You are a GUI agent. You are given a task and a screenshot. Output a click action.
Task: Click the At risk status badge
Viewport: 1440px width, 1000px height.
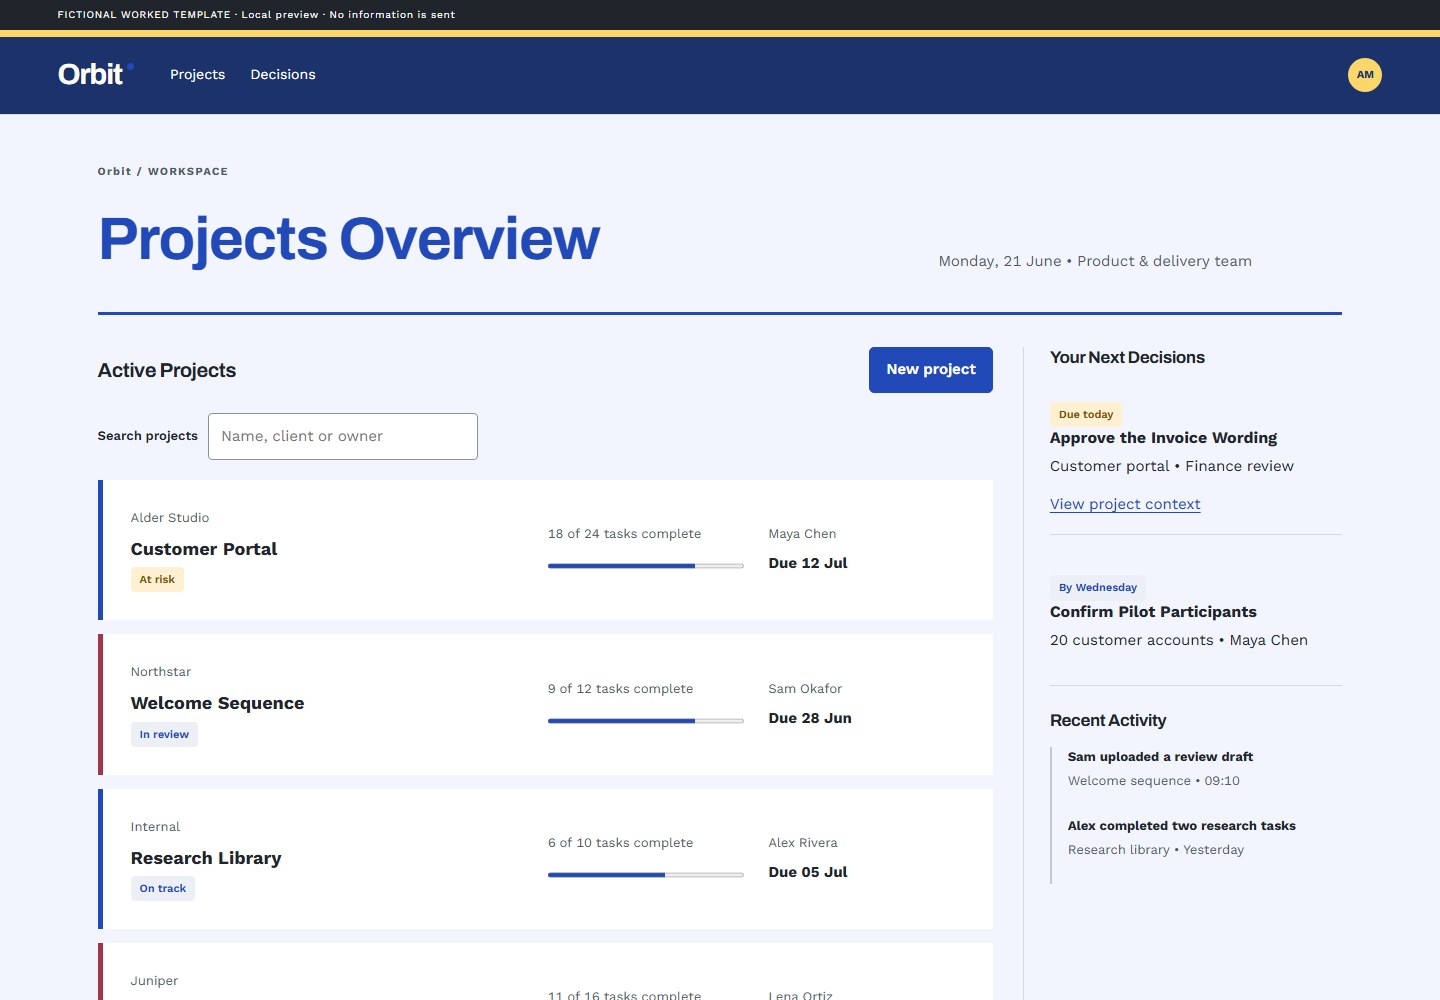tap(157, 580)
